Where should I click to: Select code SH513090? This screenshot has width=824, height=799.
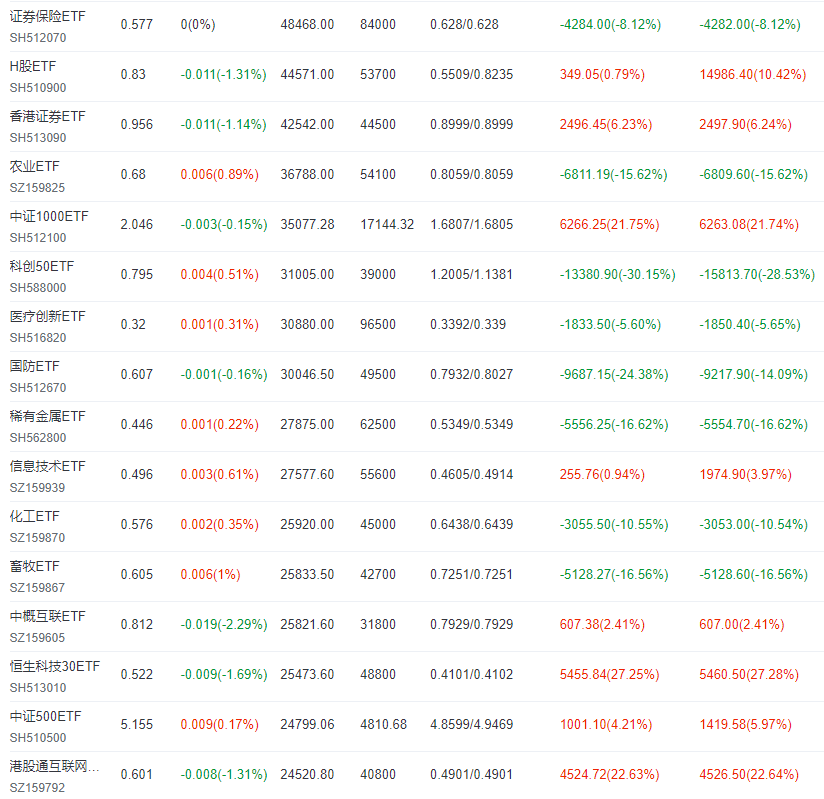(x=38, y=138)
